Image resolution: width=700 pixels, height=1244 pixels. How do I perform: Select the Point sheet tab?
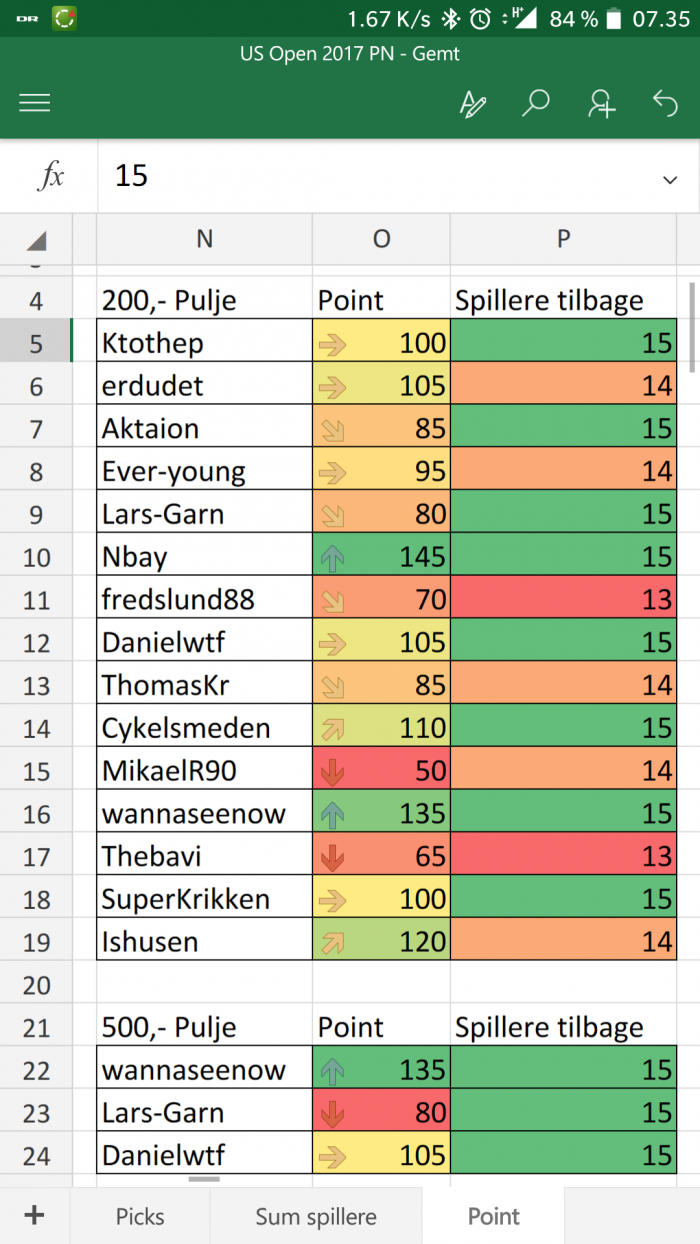coord(494,1216)
